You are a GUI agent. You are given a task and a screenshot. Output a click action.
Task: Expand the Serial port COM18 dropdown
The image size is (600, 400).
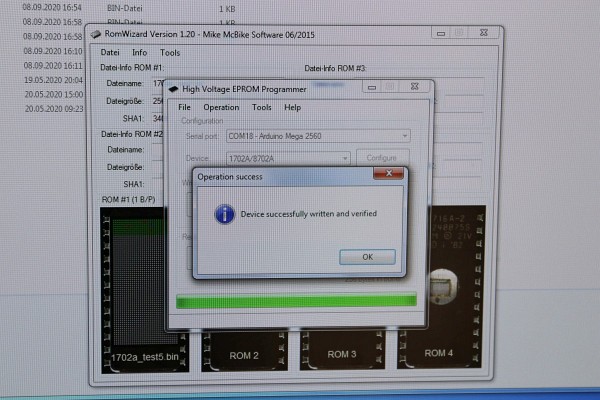point(404,136)
